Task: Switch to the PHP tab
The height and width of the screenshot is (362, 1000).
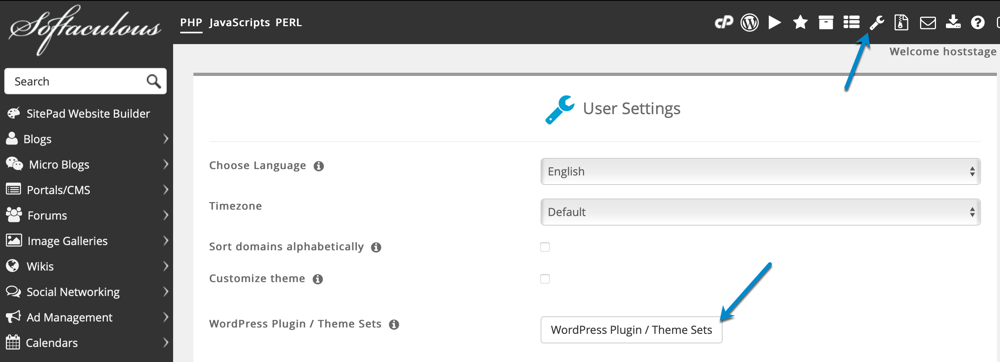Action: tap(191, 22)
